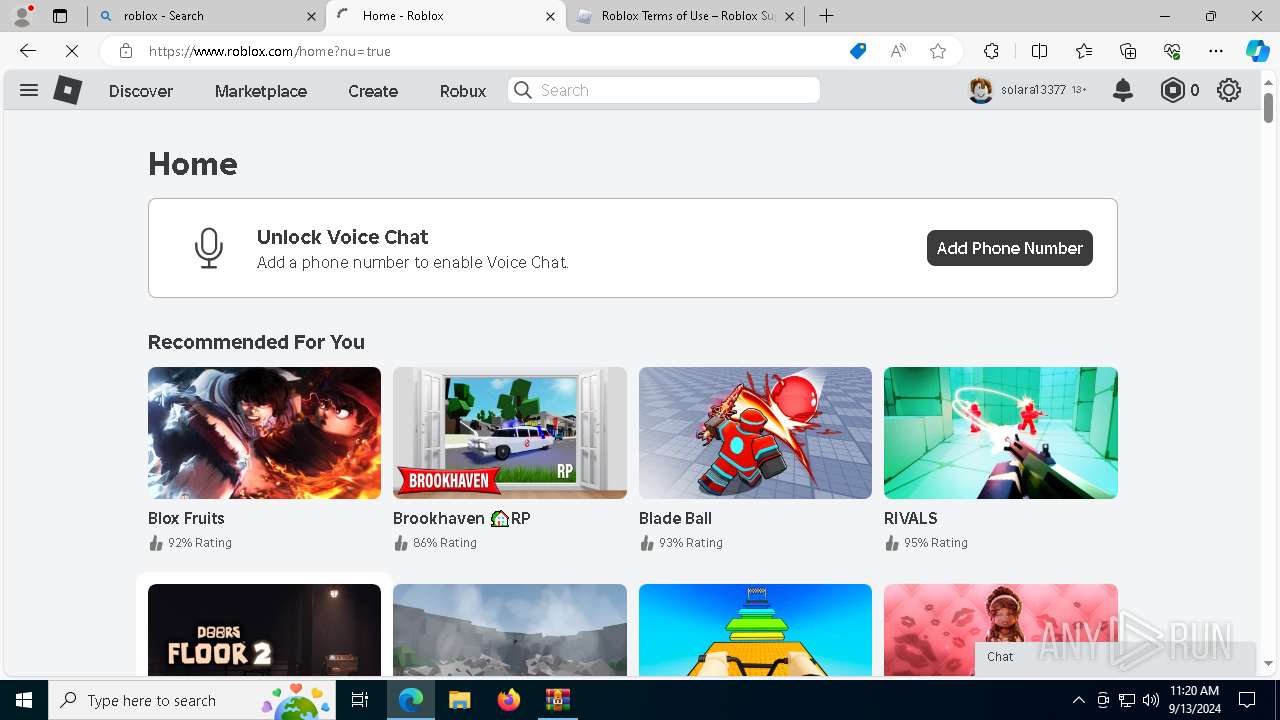Focus the Roblox Search input field
Screen dimensions: 1280x720
[x=664, y=90]
